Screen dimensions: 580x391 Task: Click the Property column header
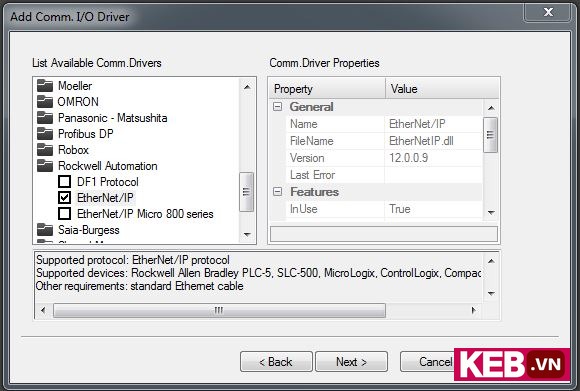point(327,89)
